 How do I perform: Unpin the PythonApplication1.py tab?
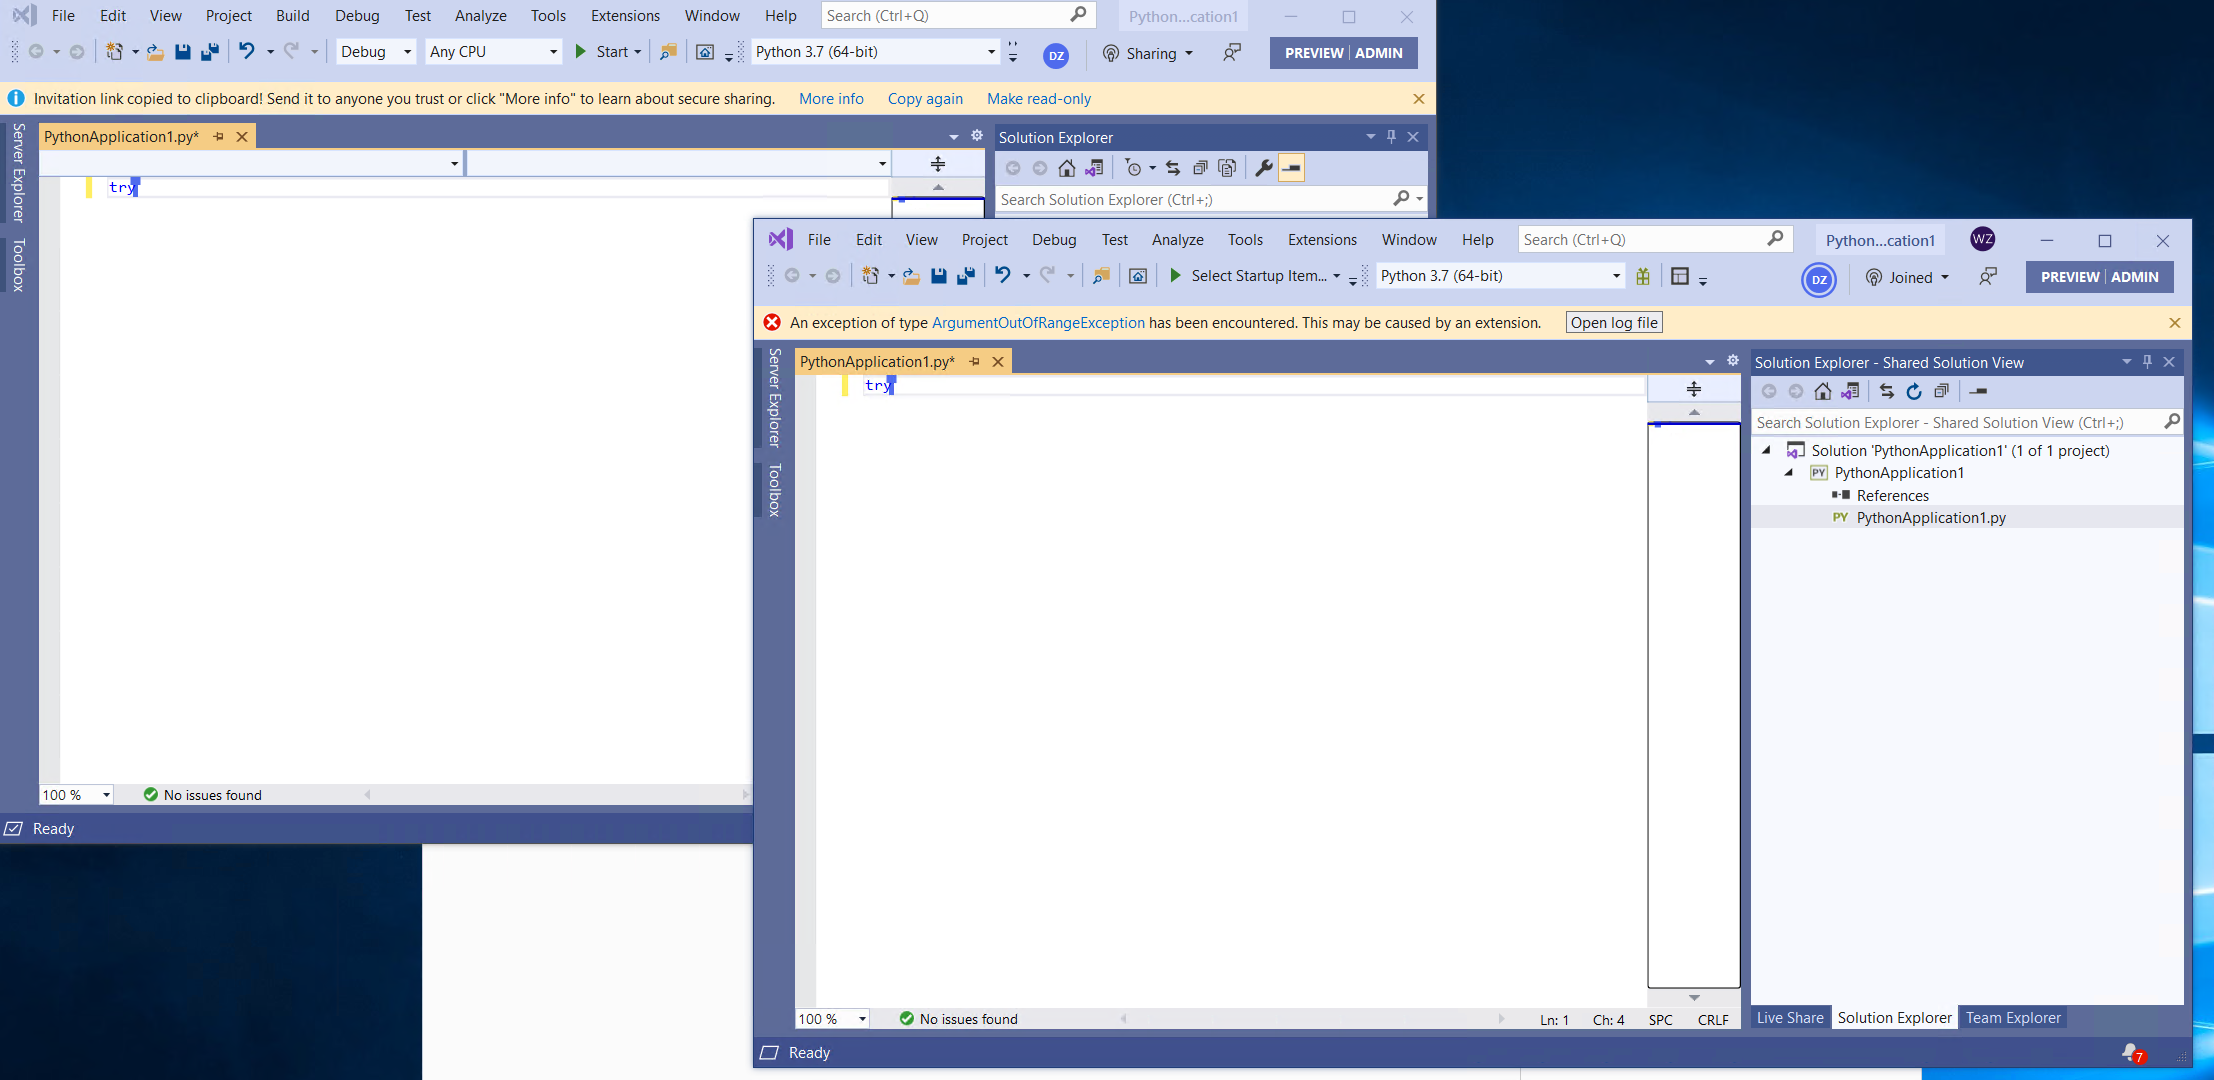coord(975,361)
